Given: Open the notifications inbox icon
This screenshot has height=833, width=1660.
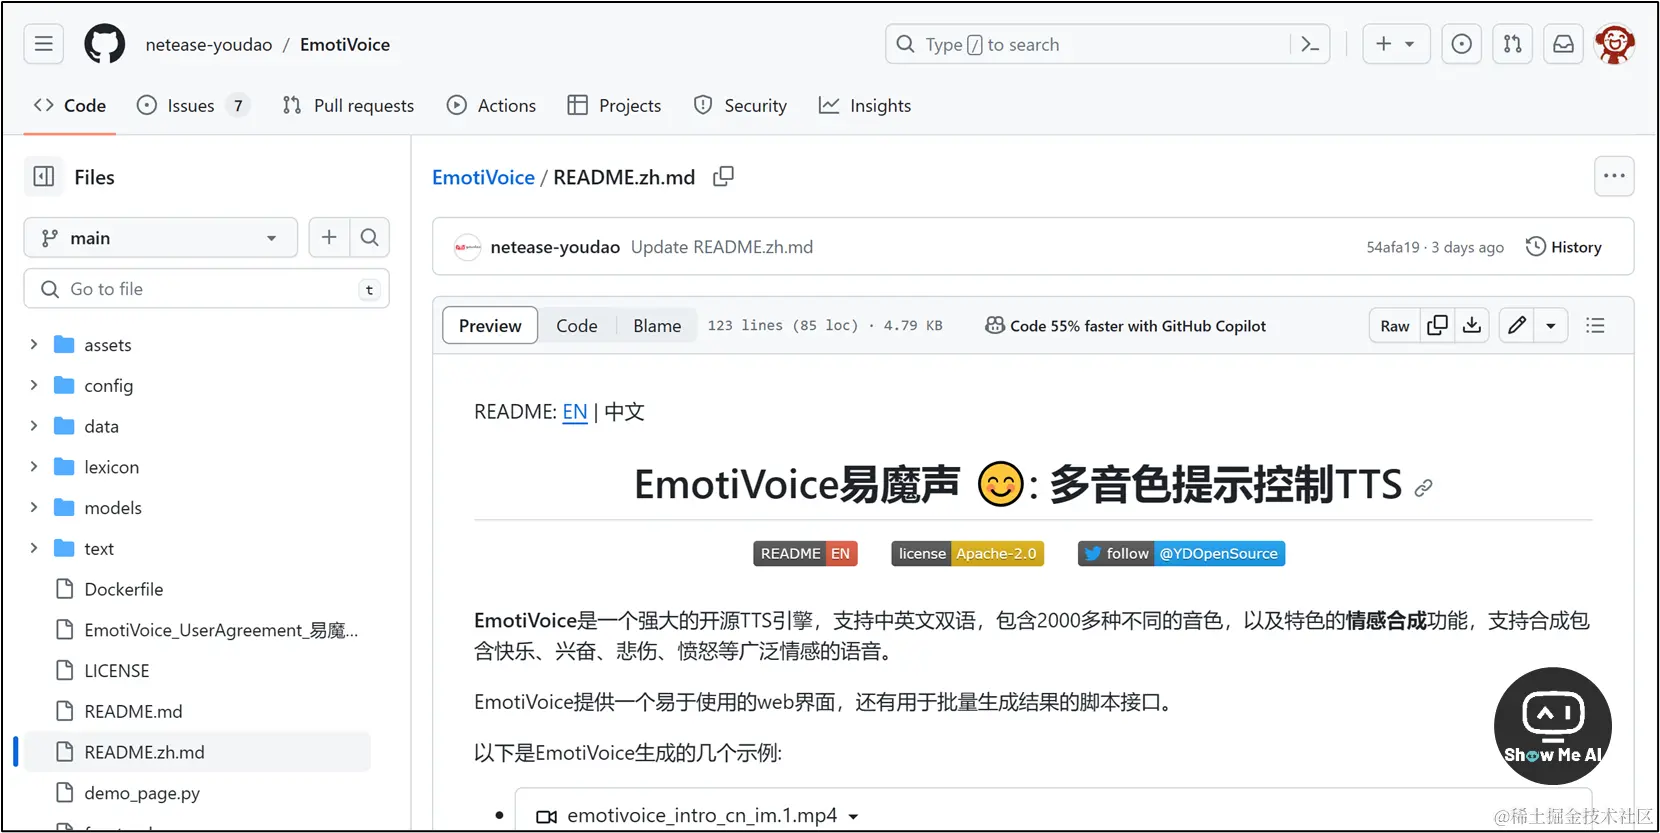Looking at the screenshot, I should [x=1563, y=44].
